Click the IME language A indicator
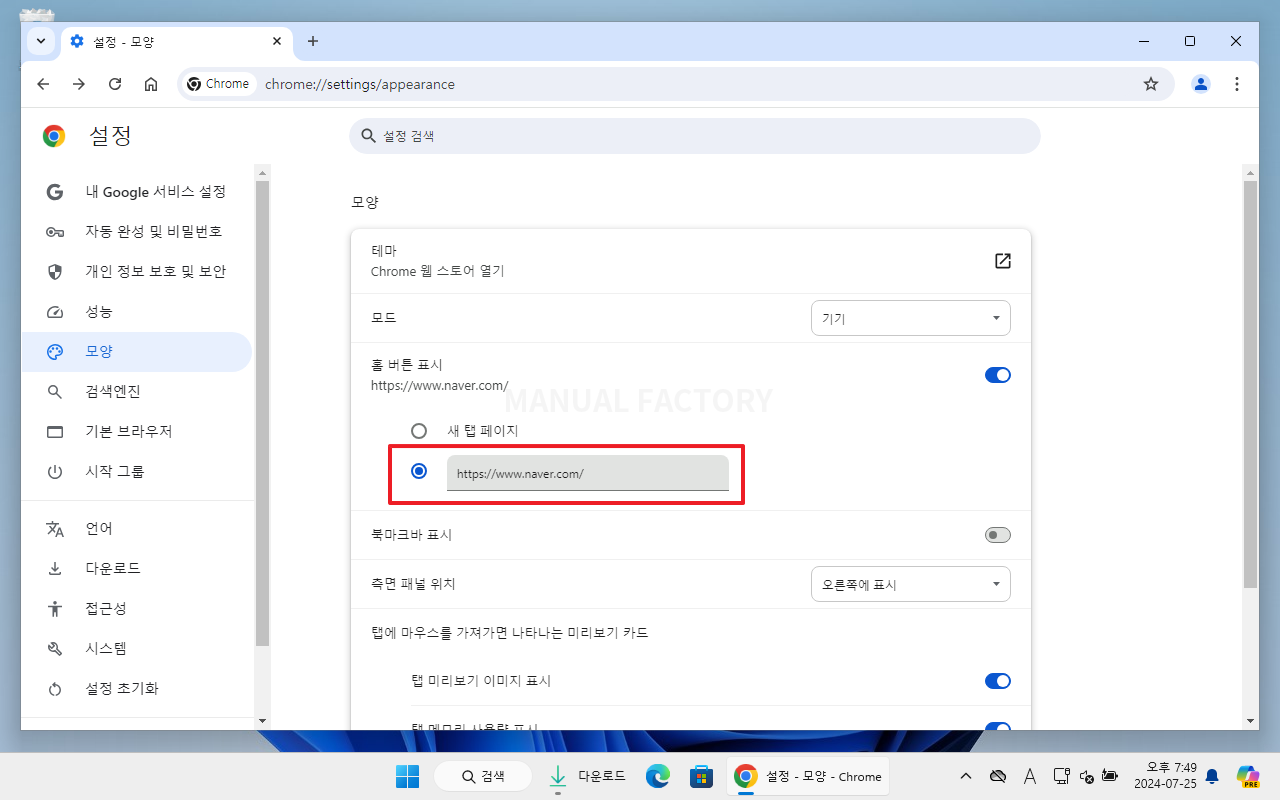The image size is (1280, 800). pos(1030,776)
